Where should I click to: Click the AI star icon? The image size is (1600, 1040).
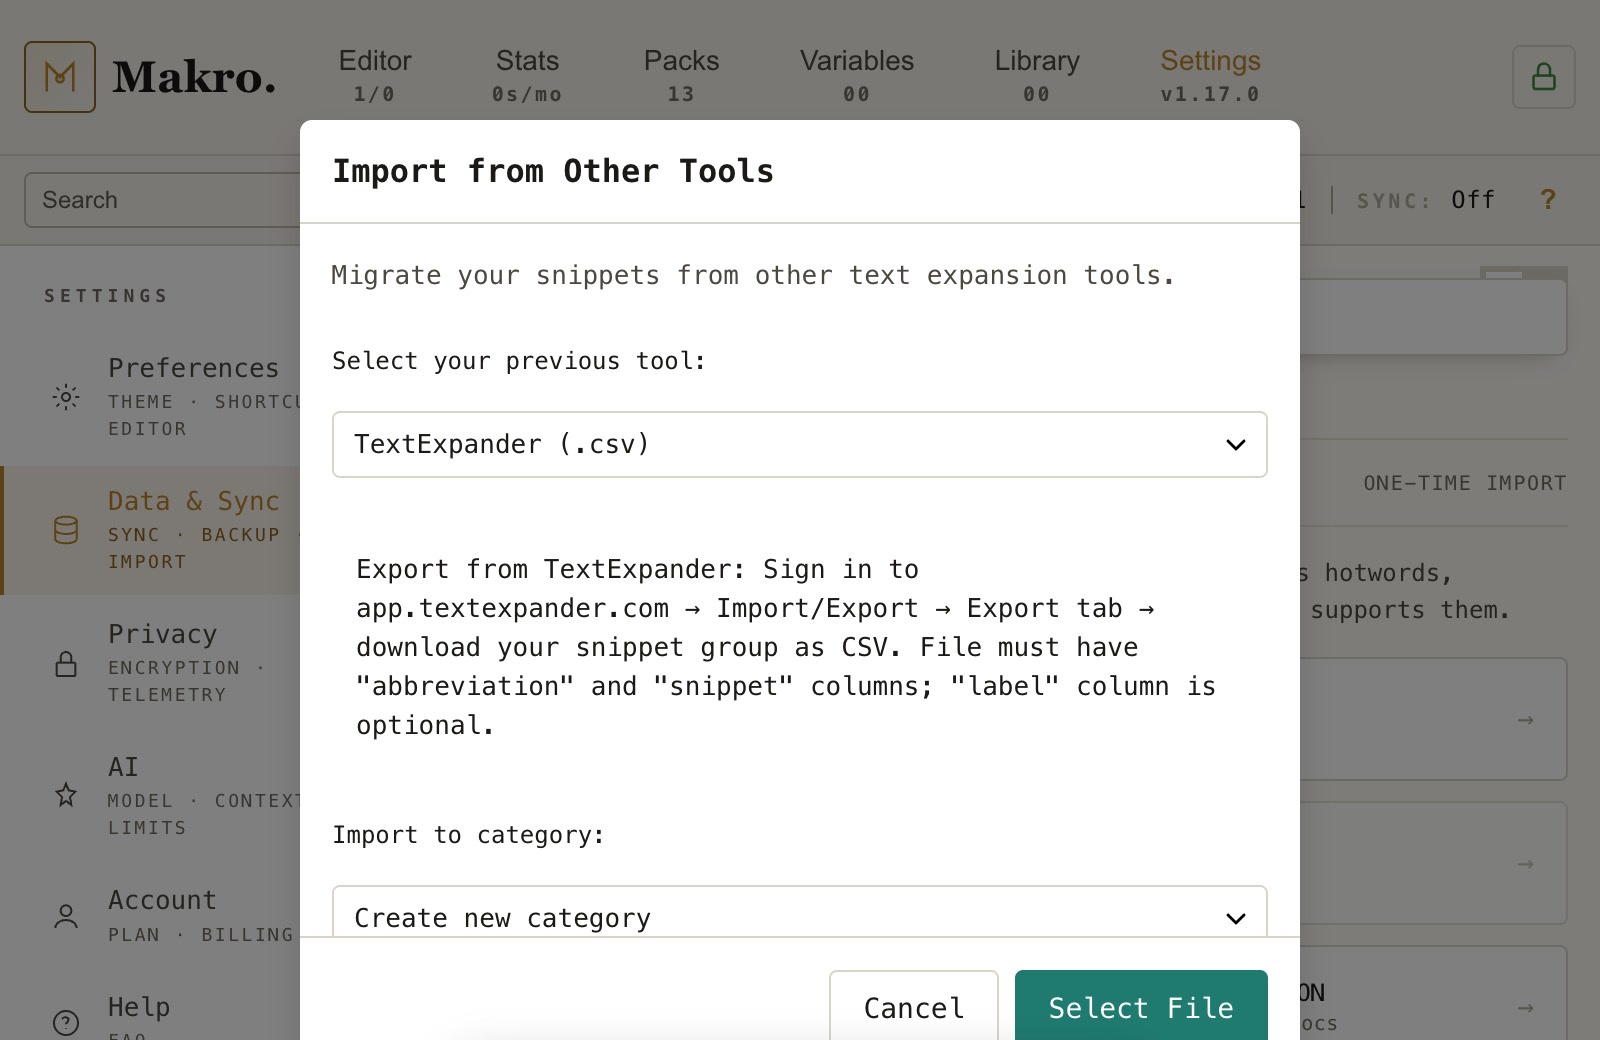pos(66,796)
